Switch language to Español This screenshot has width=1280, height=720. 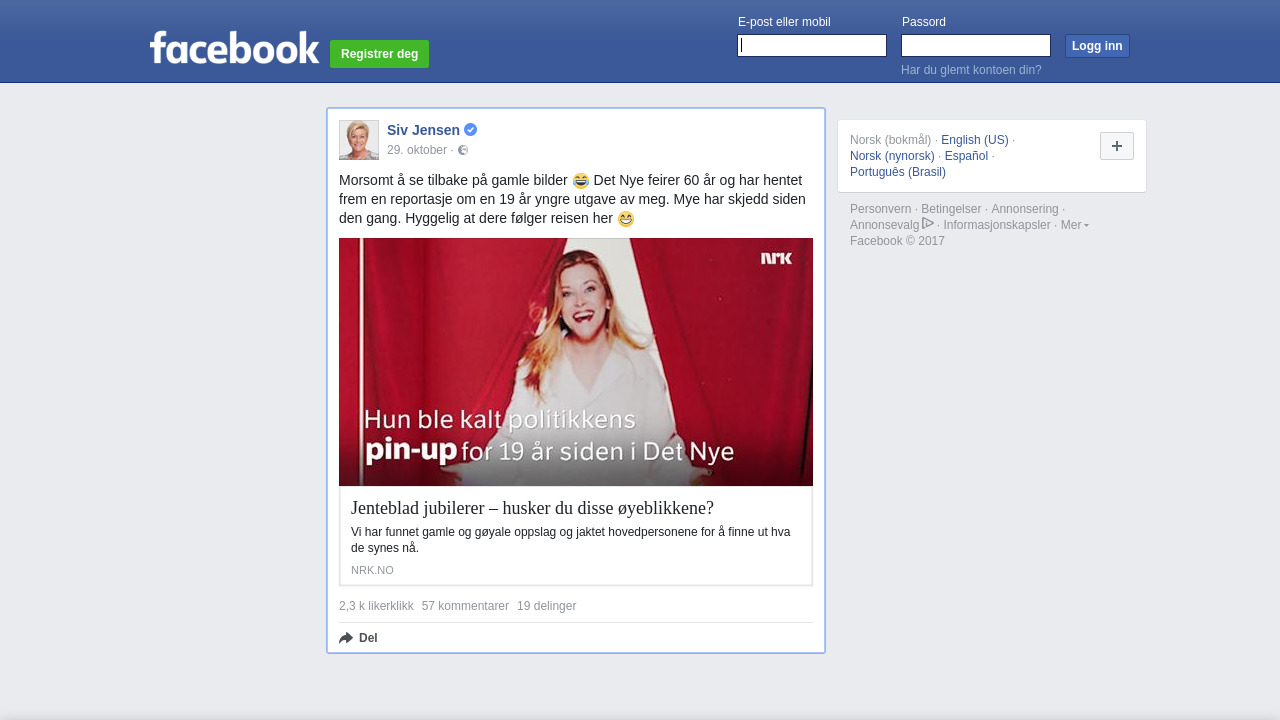(966, 156)
